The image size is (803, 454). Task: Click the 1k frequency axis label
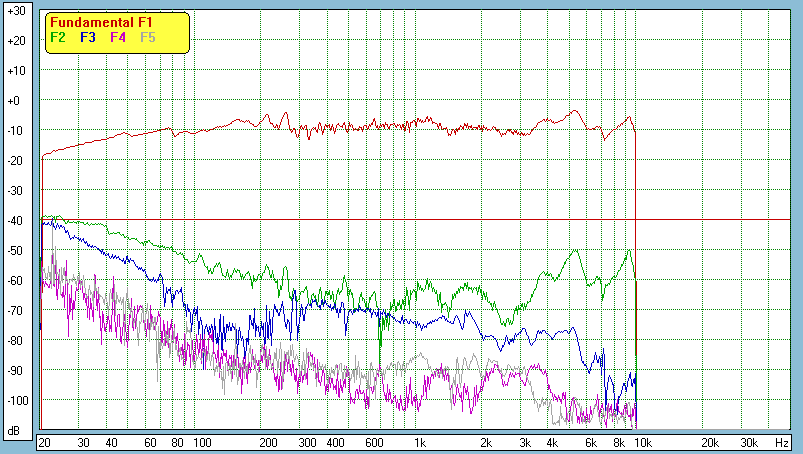coord(420,442)
